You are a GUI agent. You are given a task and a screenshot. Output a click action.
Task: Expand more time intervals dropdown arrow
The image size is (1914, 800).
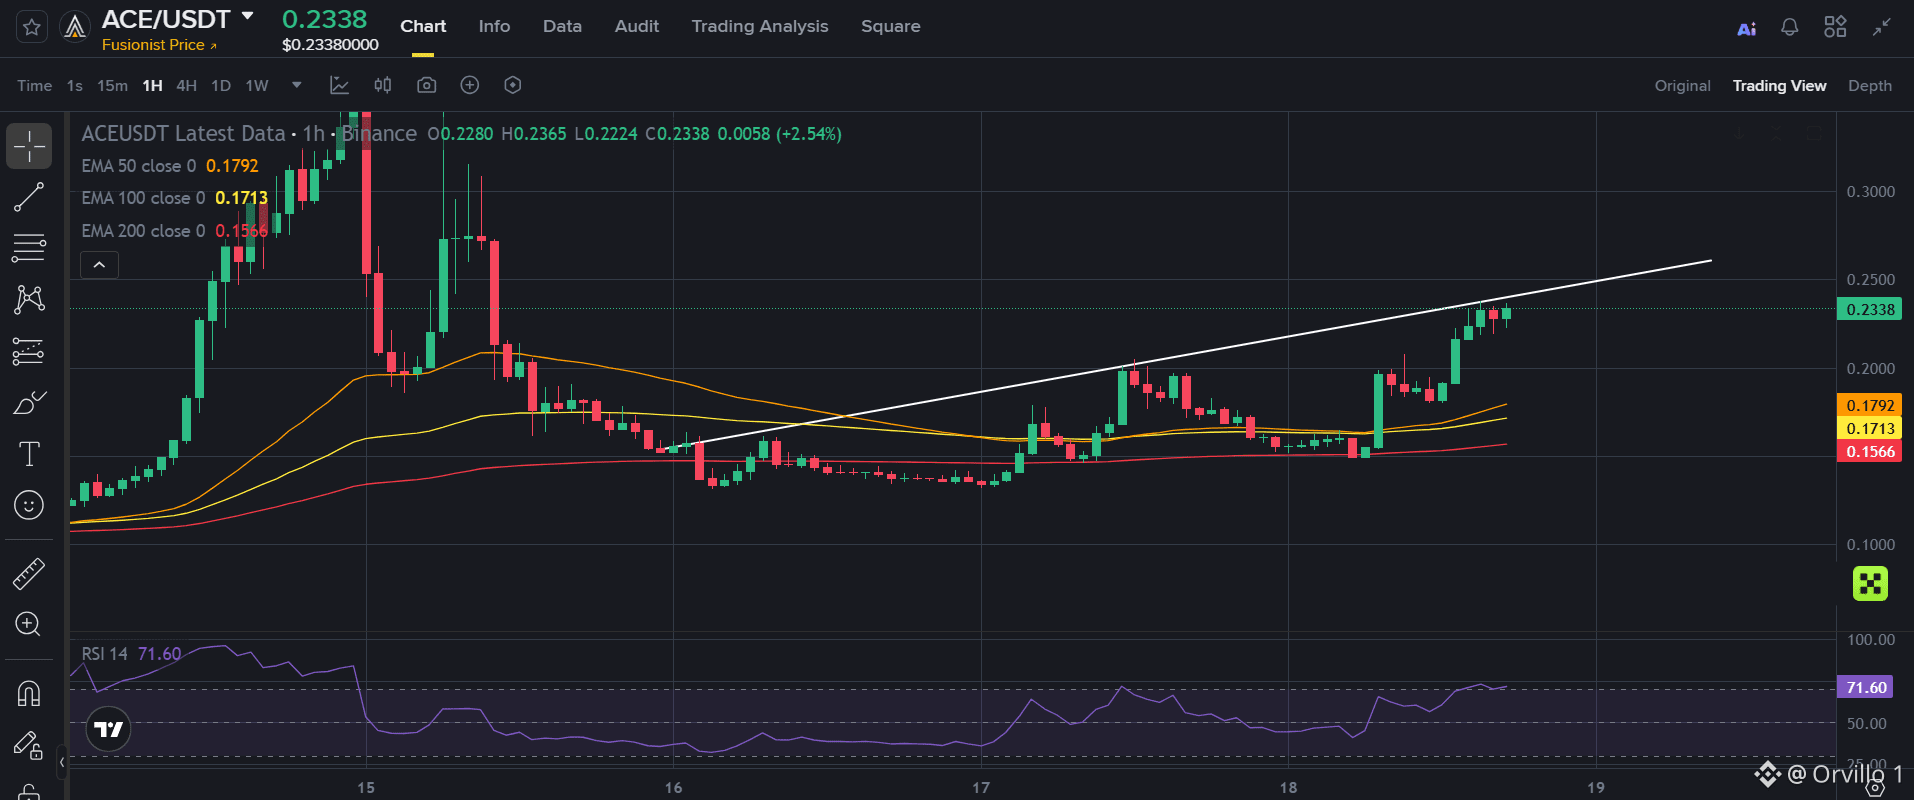pos(297,85)
